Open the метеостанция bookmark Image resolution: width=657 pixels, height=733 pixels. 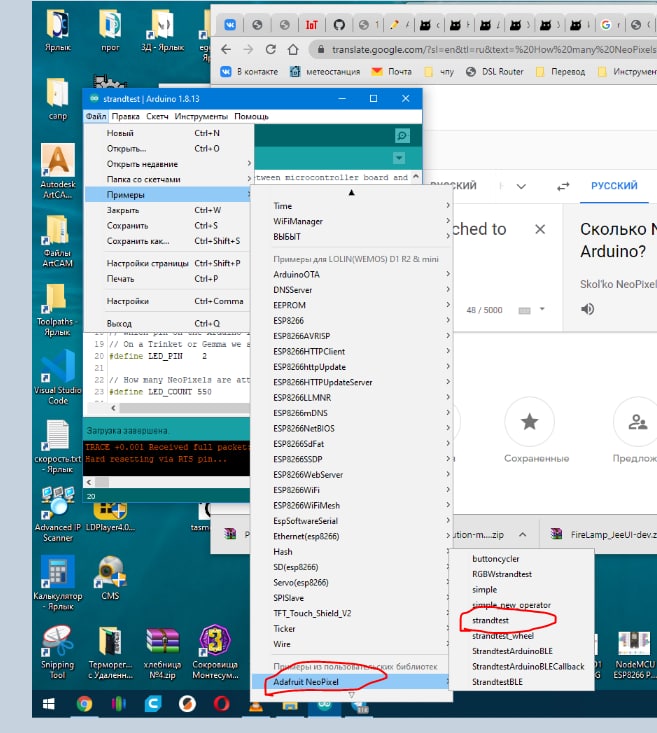point(325,72)
